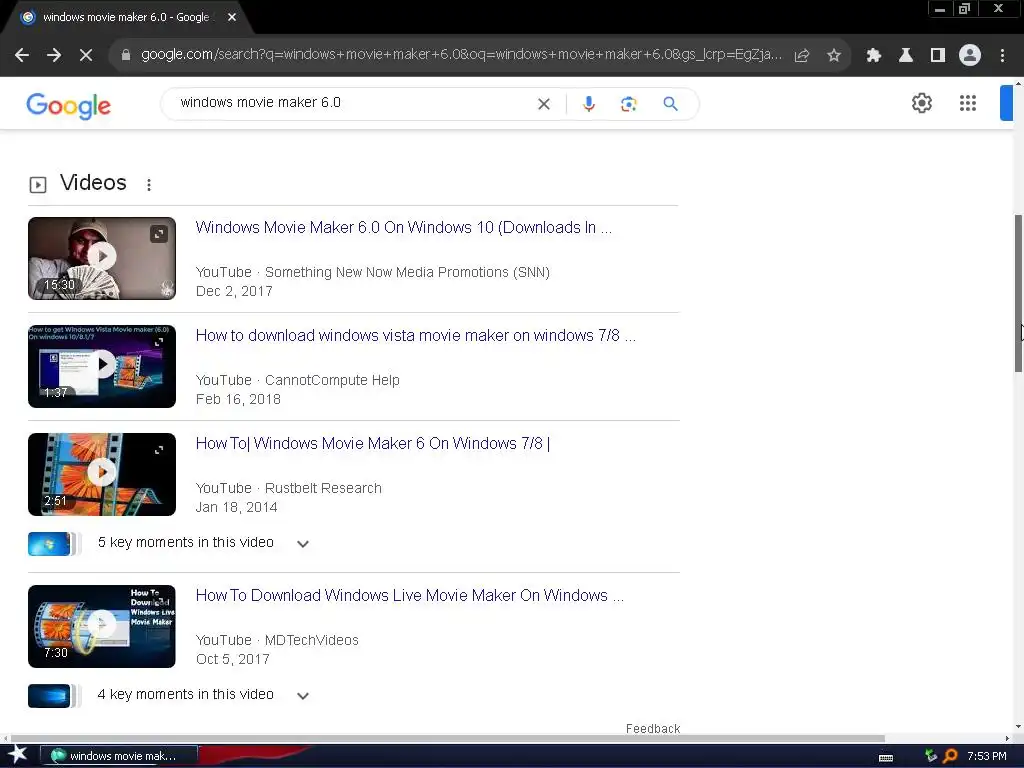Click the scrollbar down arrow
This screenshot has height=768, width=1024.
click(1018, 726)
